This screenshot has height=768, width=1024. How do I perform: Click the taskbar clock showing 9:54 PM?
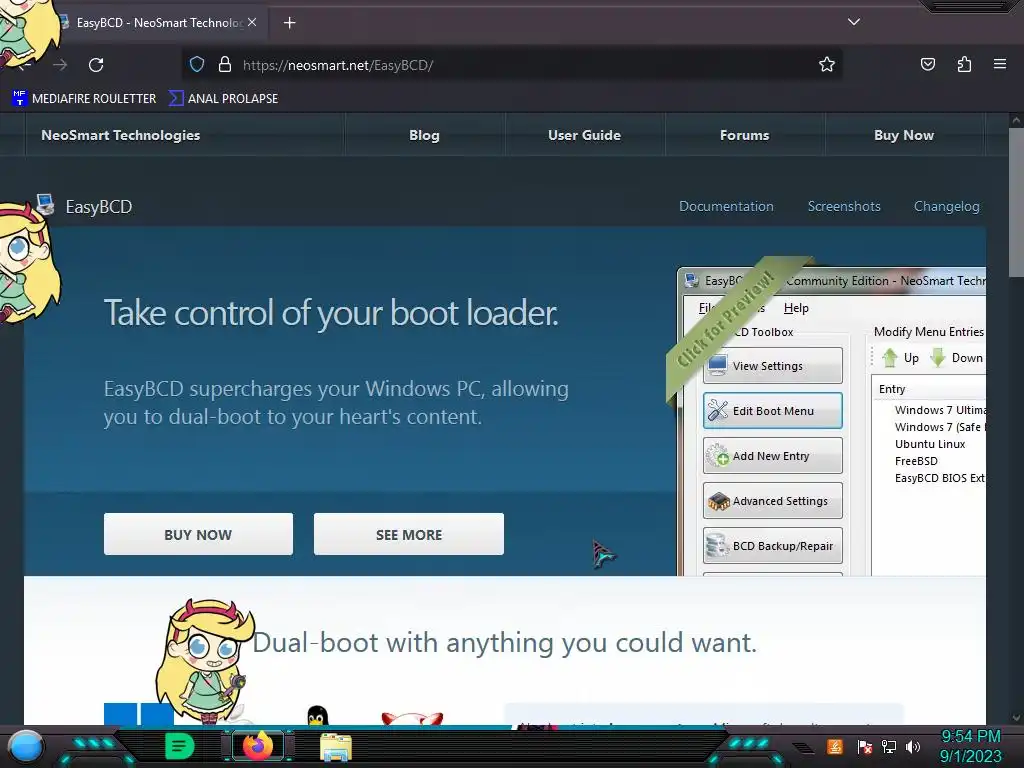pos(970,737)
